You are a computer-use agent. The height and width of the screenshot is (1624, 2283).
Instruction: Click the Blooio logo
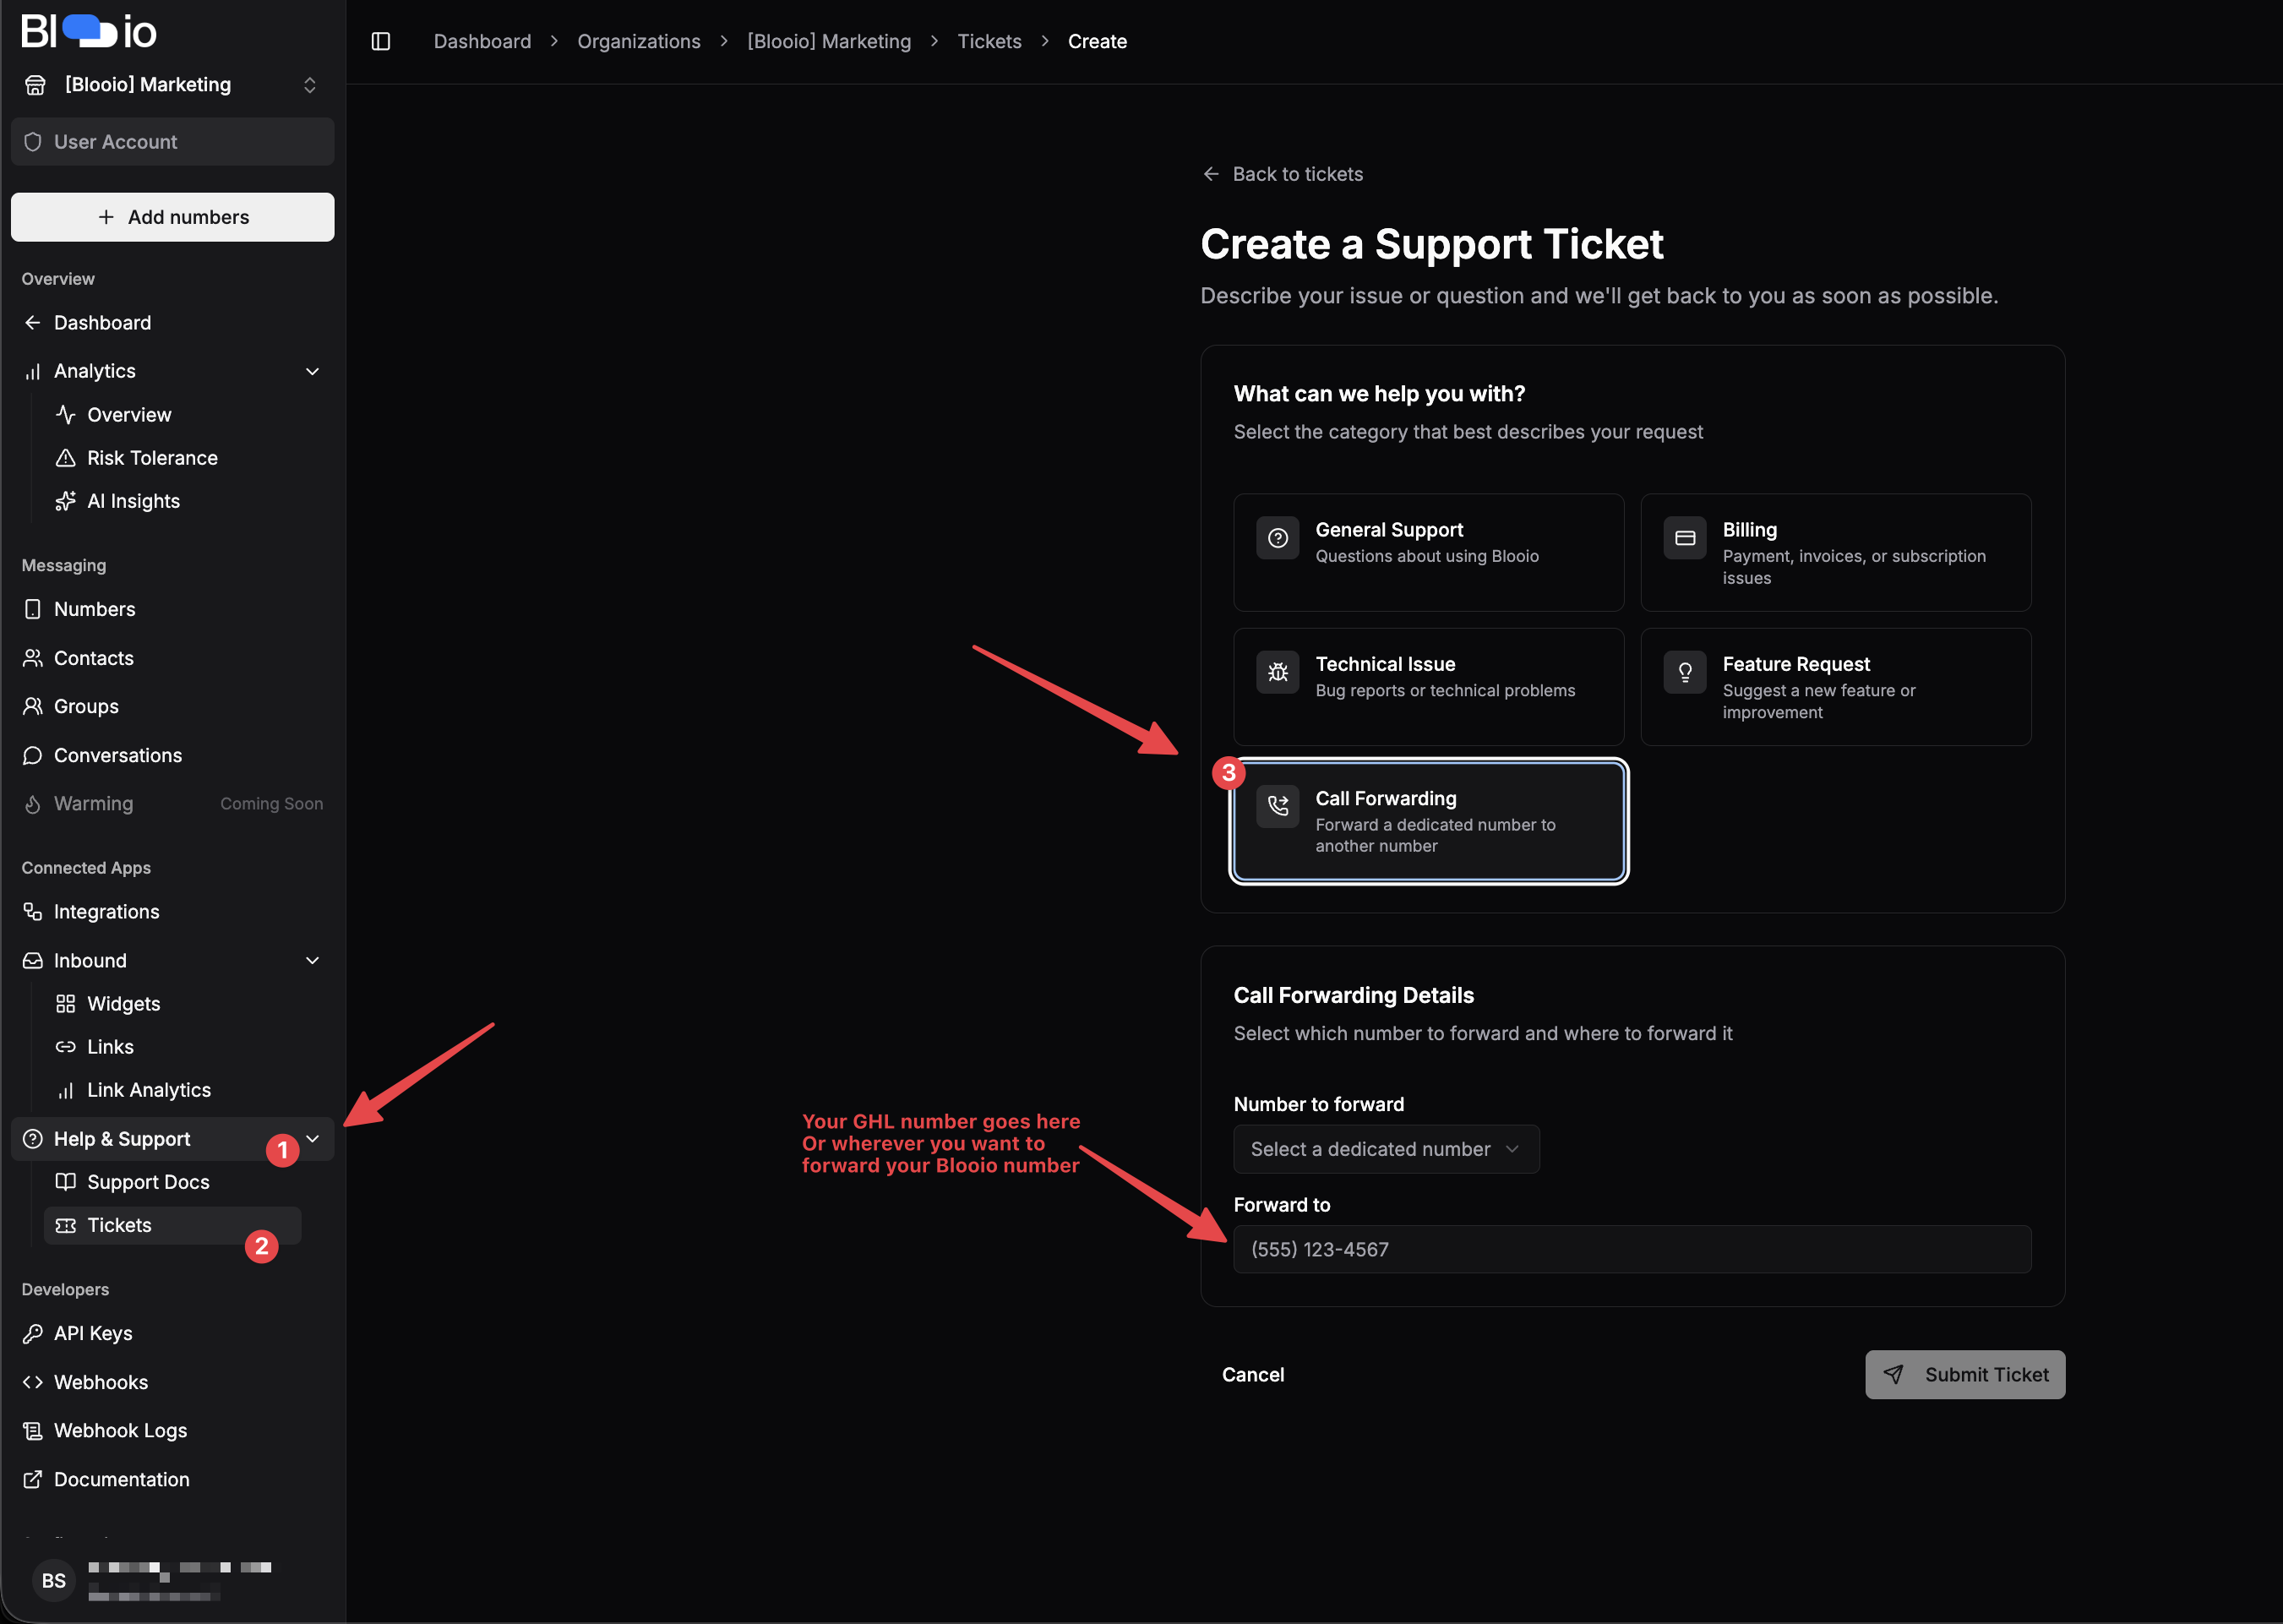click(x=89, y=32)
